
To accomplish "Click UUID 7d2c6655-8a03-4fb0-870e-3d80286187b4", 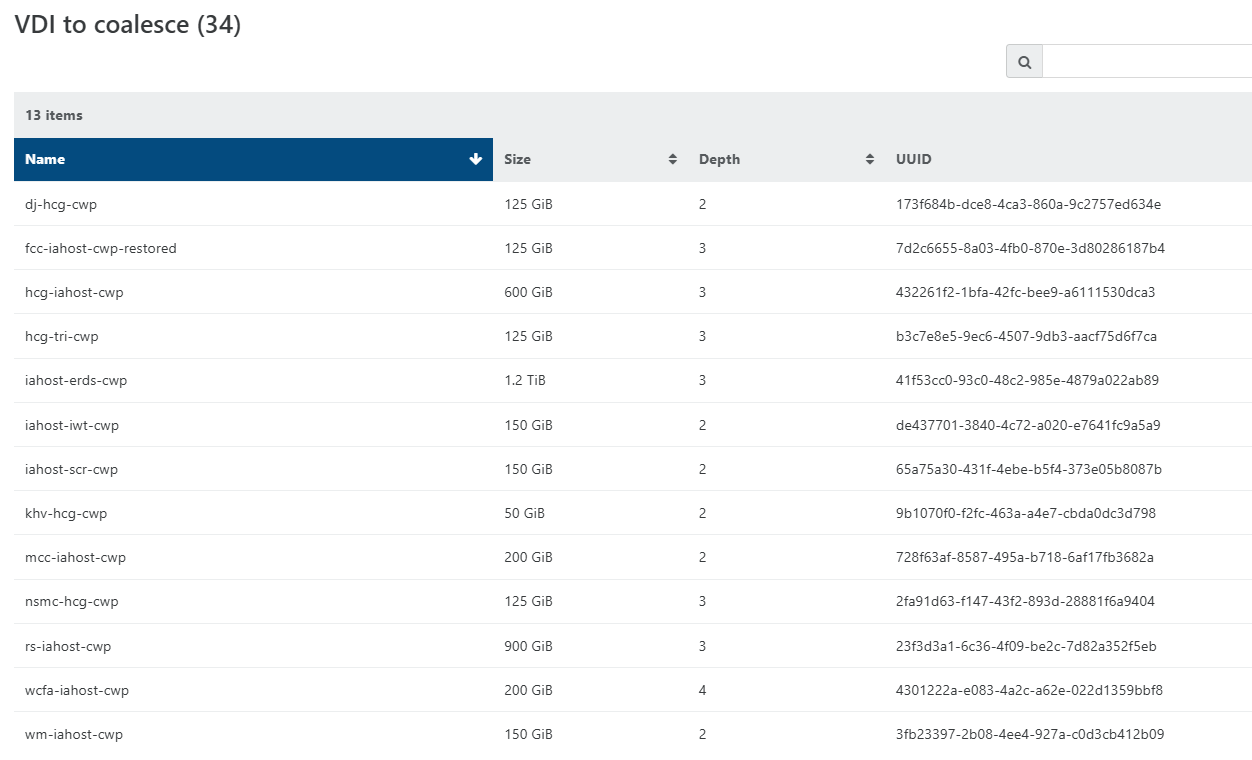I will [1030, 248].
